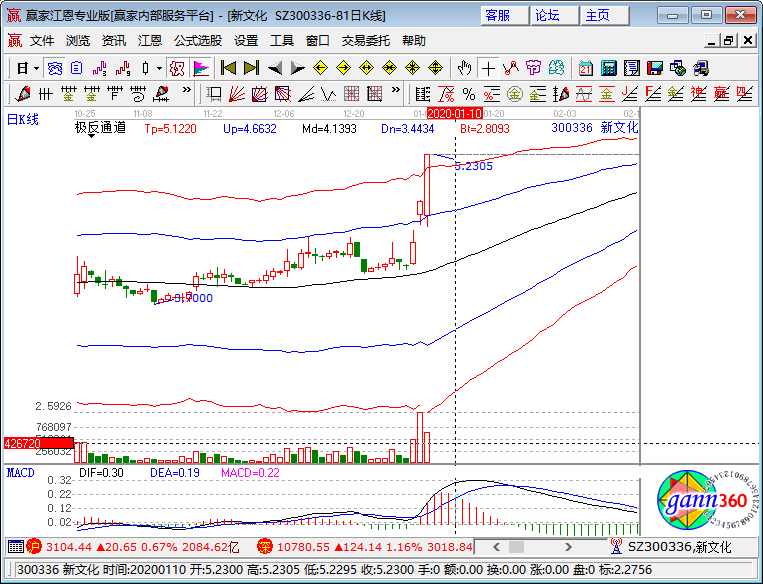Open the calculator tool icon
The height and width of the screenshot is (584, 763).
point(608,68)
